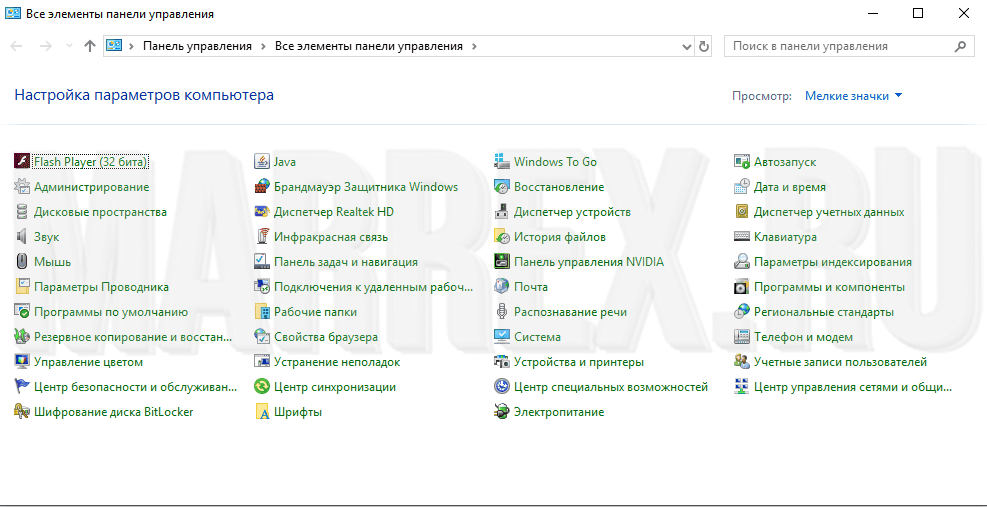This screenshot has height=507, width=987.
Task: Open Рабочие папки link
Action: (x=315, y=312)
